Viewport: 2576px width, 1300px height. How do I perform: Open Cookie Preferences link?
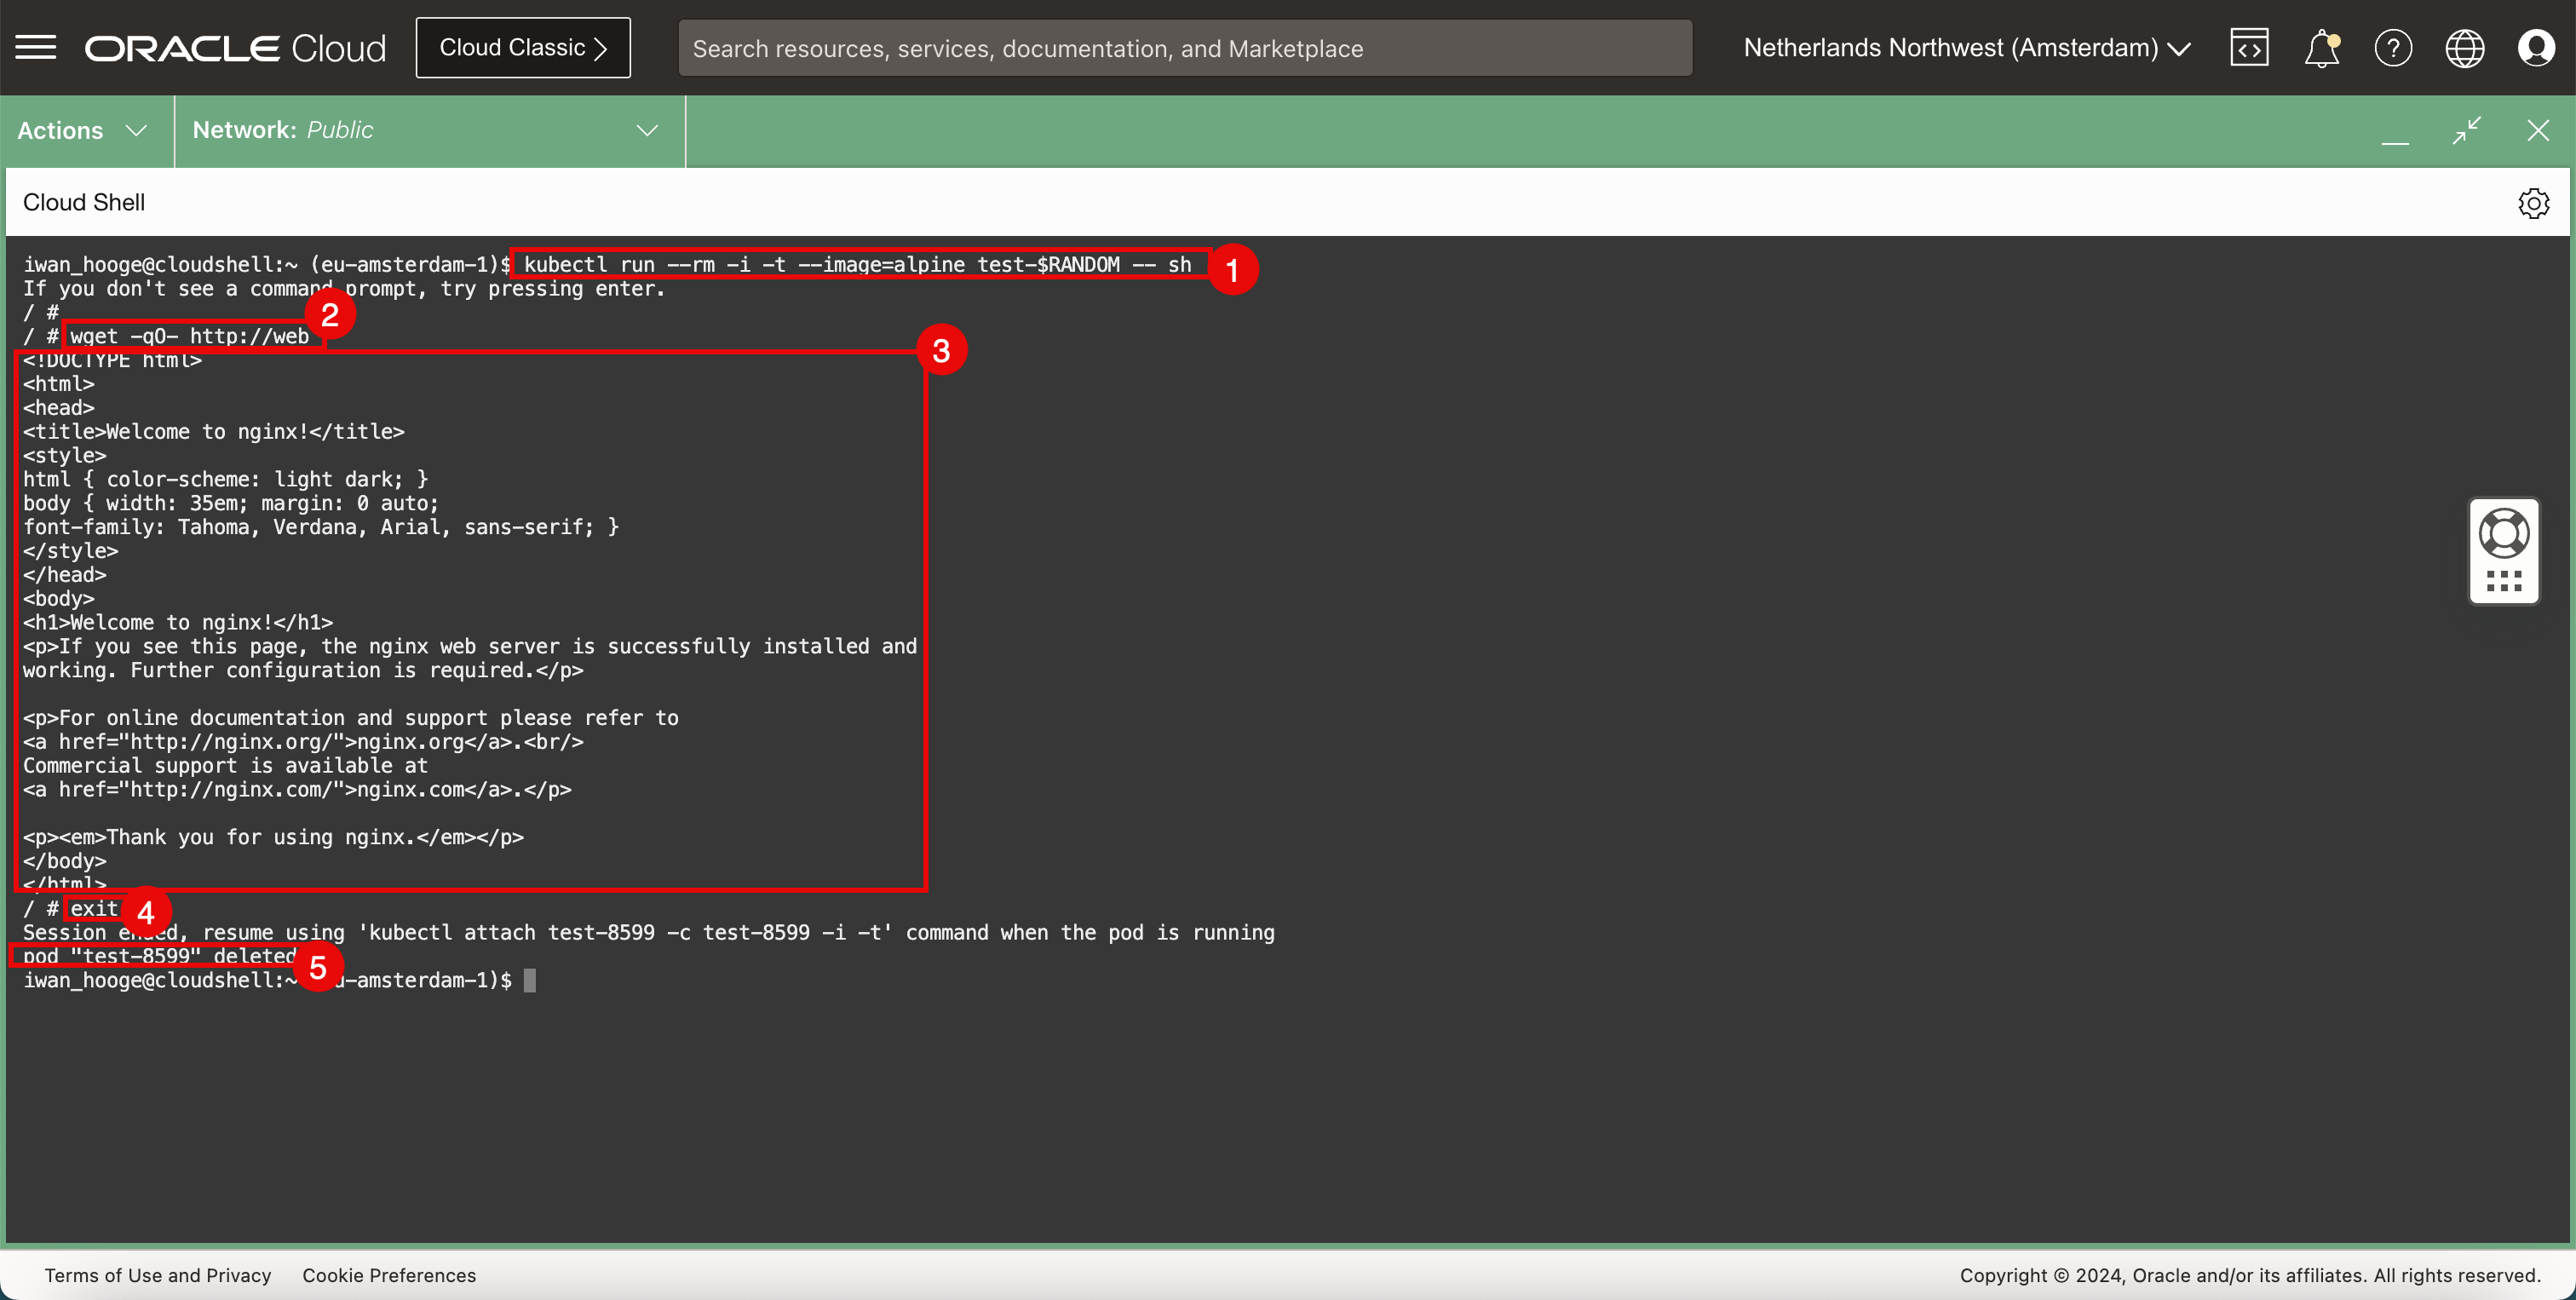(389, 1275)
